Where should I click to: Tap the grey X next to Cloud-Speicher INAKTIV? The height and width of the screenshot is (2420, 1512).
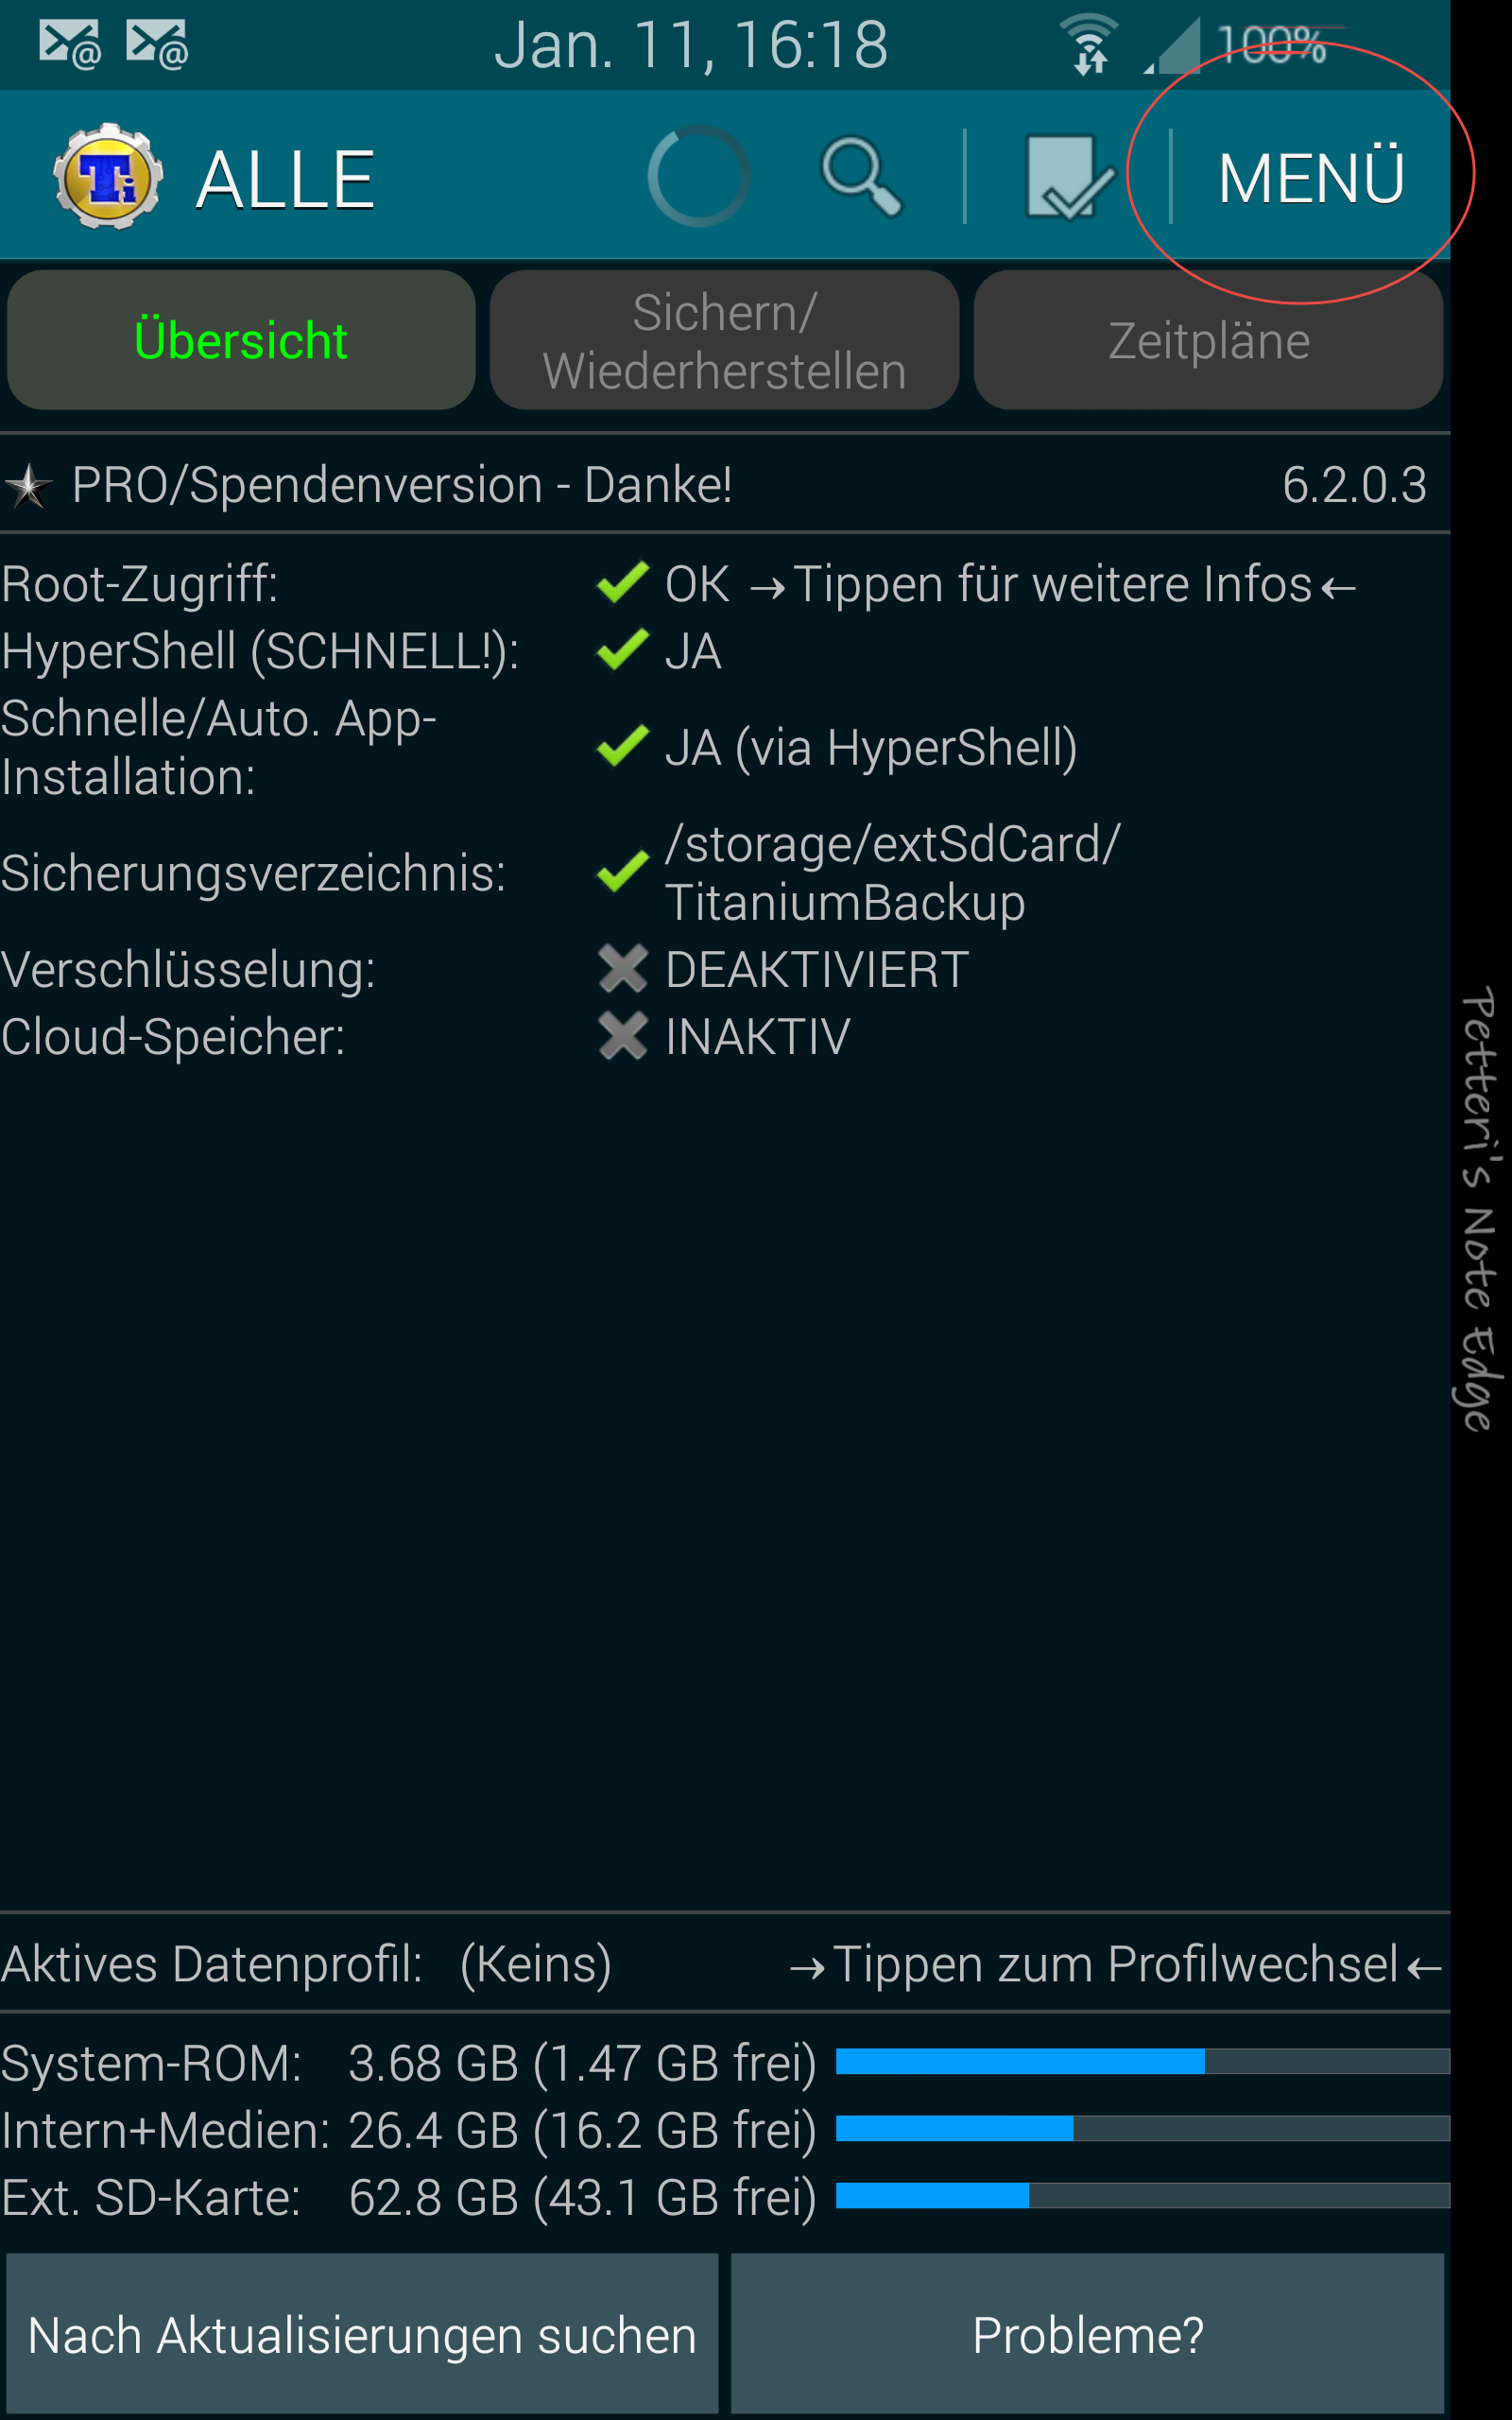click(x=622, y=1036)
